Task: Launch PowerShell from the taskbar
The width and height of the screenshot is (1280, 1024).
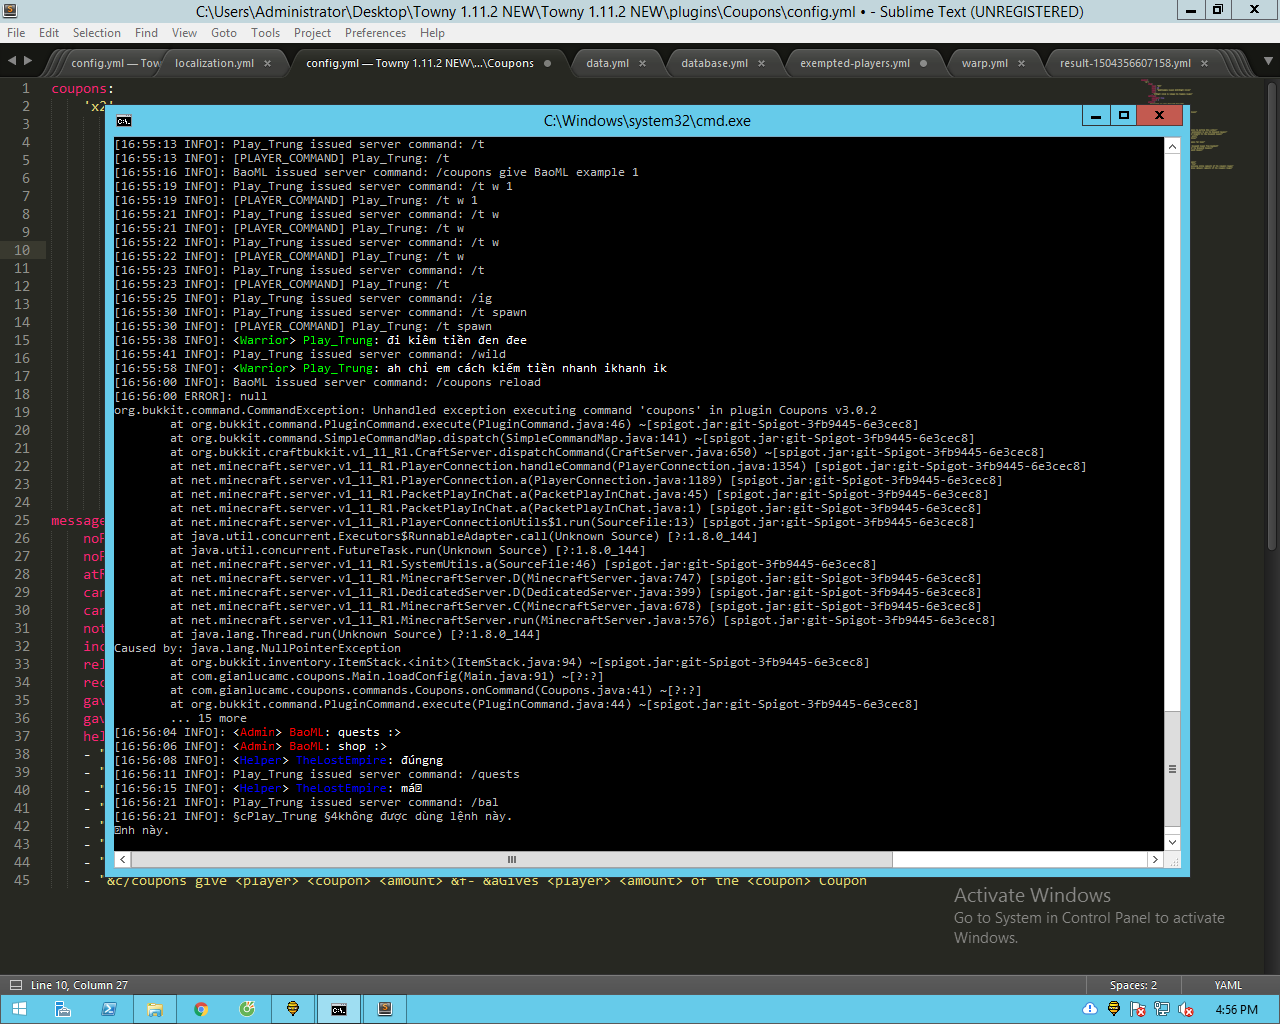Action: (x=109, y=1009)
